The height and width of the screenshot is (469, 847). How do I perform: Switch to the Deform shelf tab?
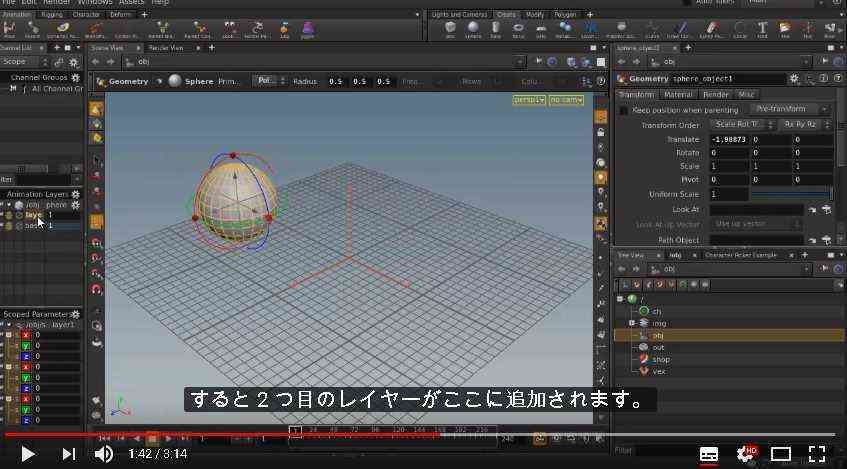[120, 15]
